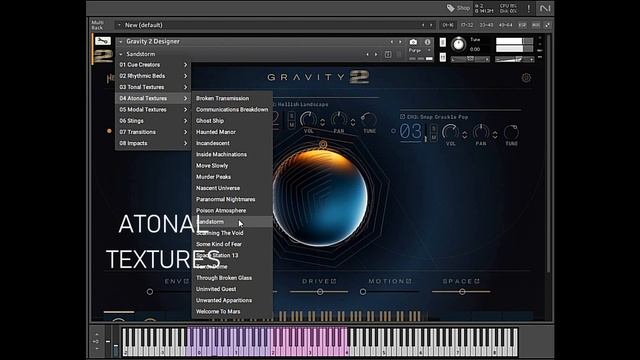
Task: Expand 08 Impacts submenu
Action: (x=153, y=143)
